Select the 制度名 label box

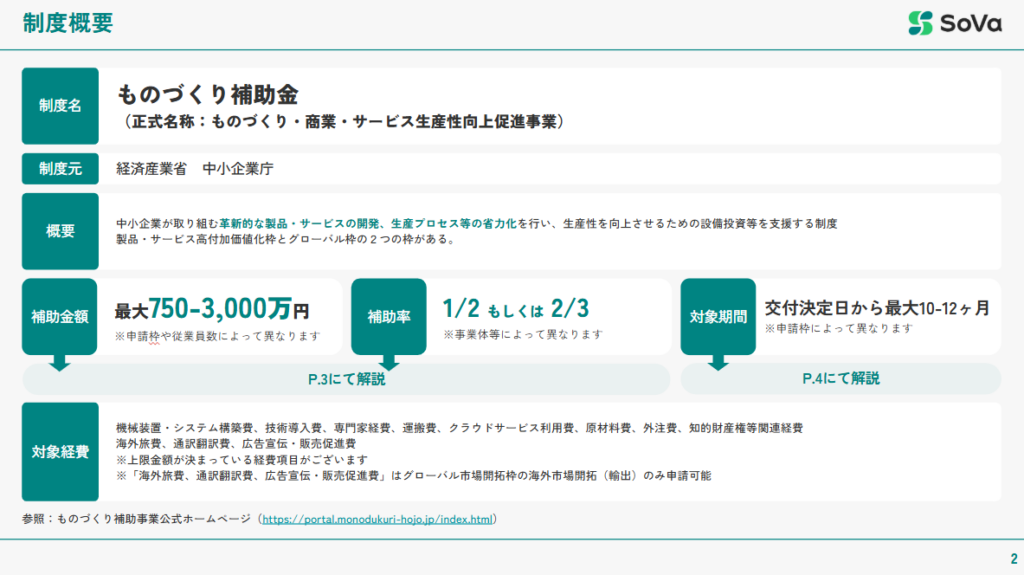click(x=60, y=105)
